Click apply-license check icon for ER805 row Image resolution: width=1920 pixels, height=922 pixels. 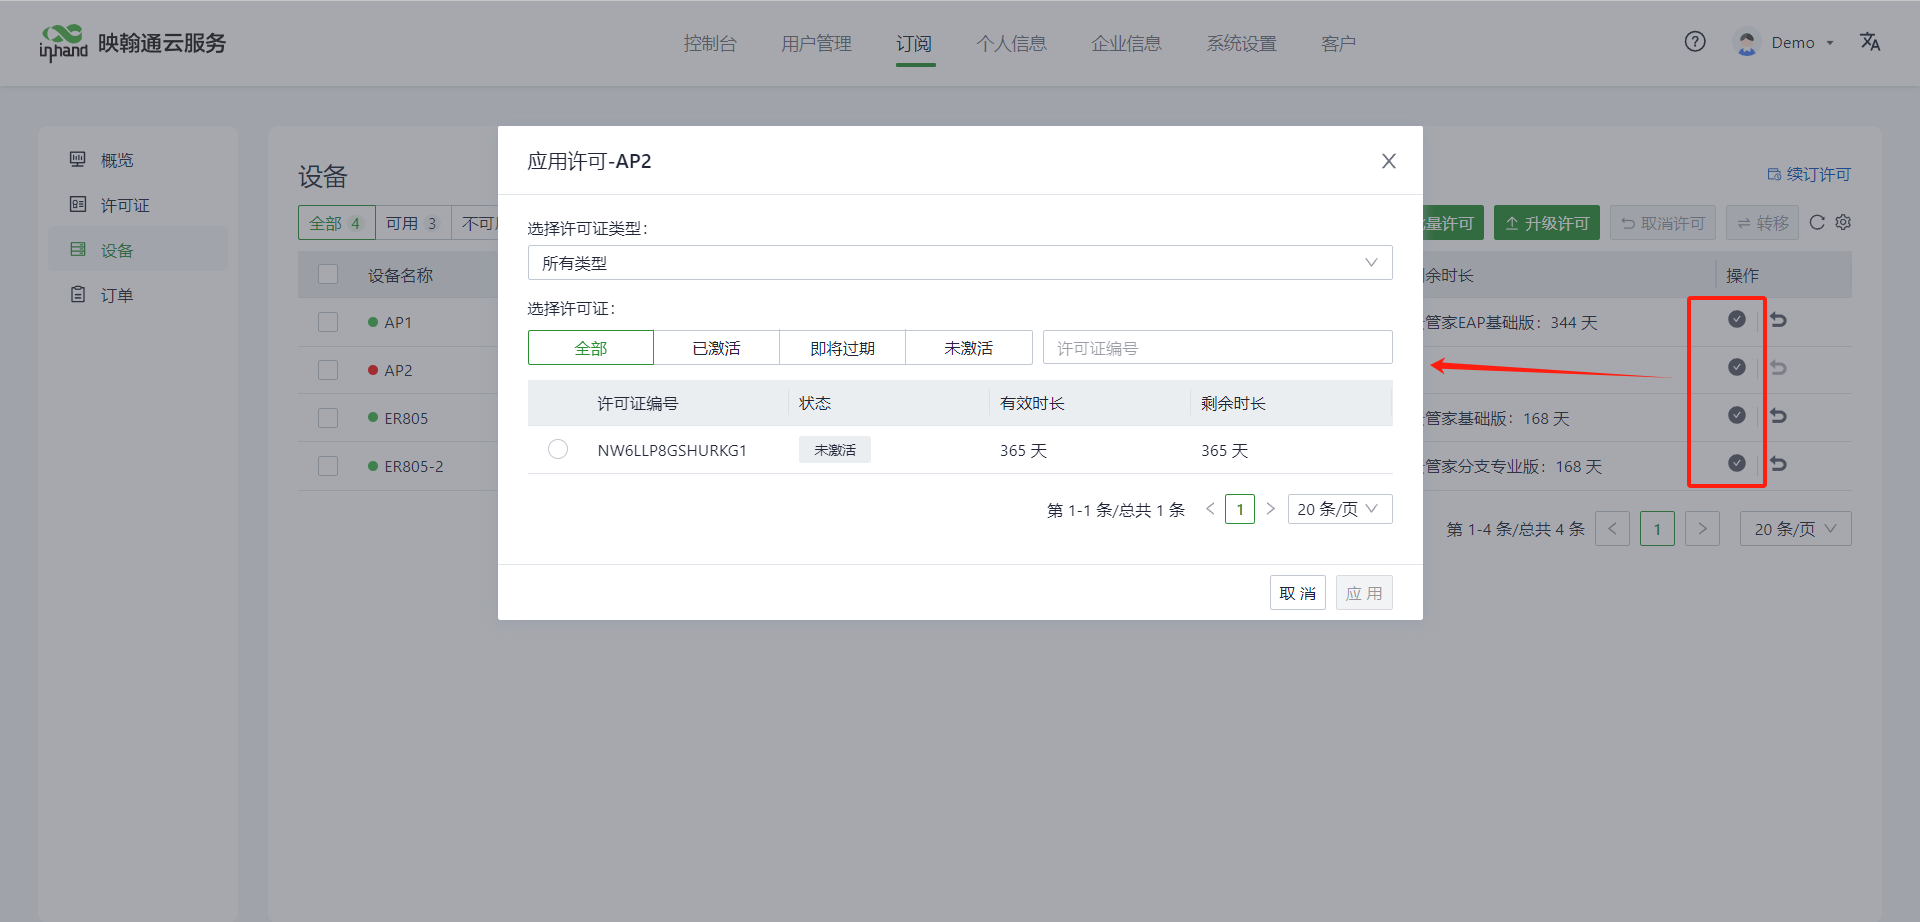1737,415
